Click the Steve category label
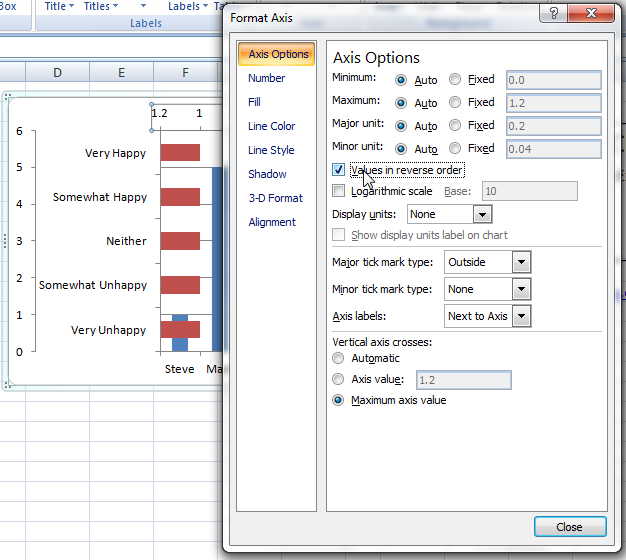This screenshot has height=560, width=626. 179,369
